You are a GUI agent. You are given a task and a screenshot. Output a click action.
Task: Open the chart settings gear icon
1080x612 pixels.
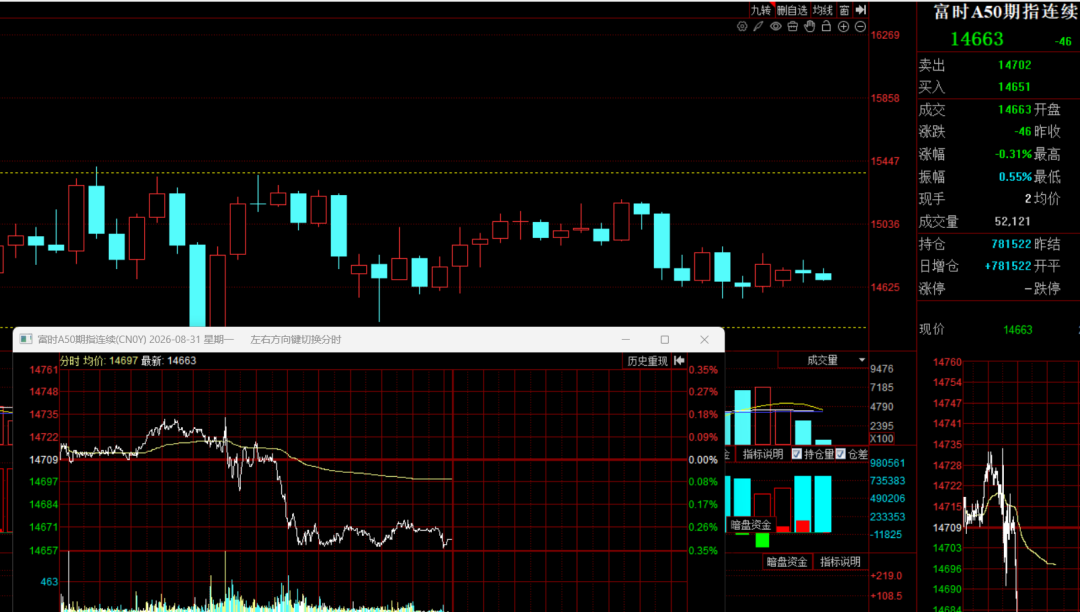click(x=742, y=26)
